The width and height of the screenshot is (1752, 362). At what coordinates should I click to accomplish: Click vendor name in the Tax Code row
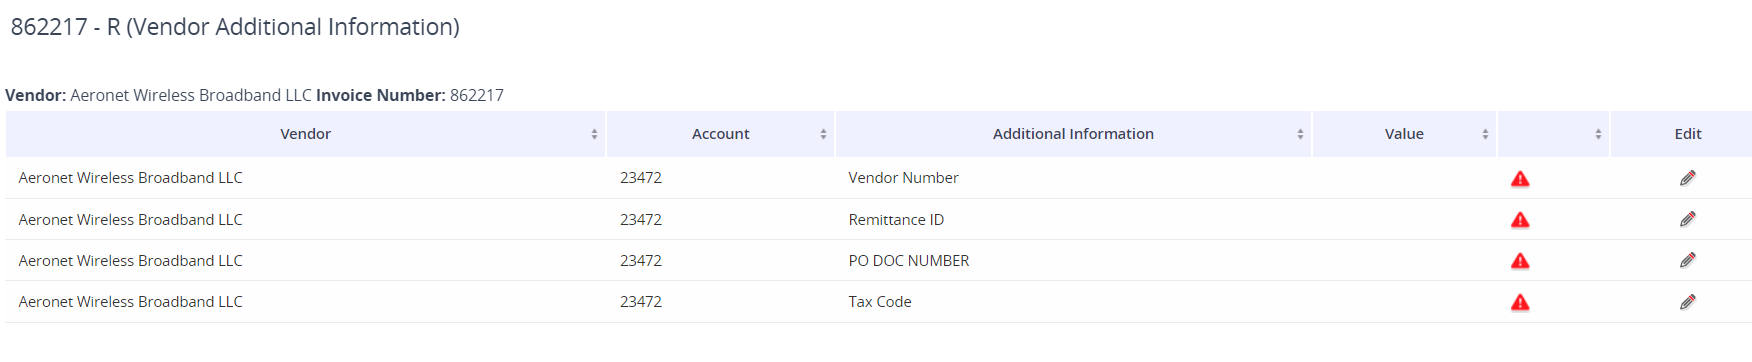[x=131, y=302]
